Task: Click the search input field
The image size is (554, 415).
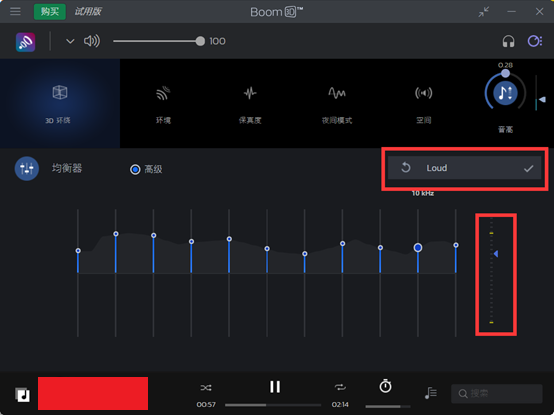Action: (x=496, y=393)
